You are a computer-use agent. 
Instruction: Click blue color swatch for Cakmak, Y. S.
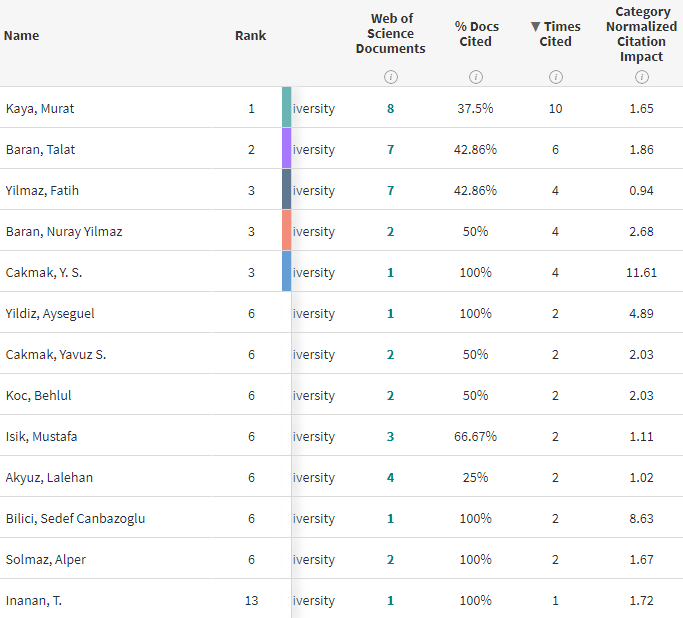287,272
